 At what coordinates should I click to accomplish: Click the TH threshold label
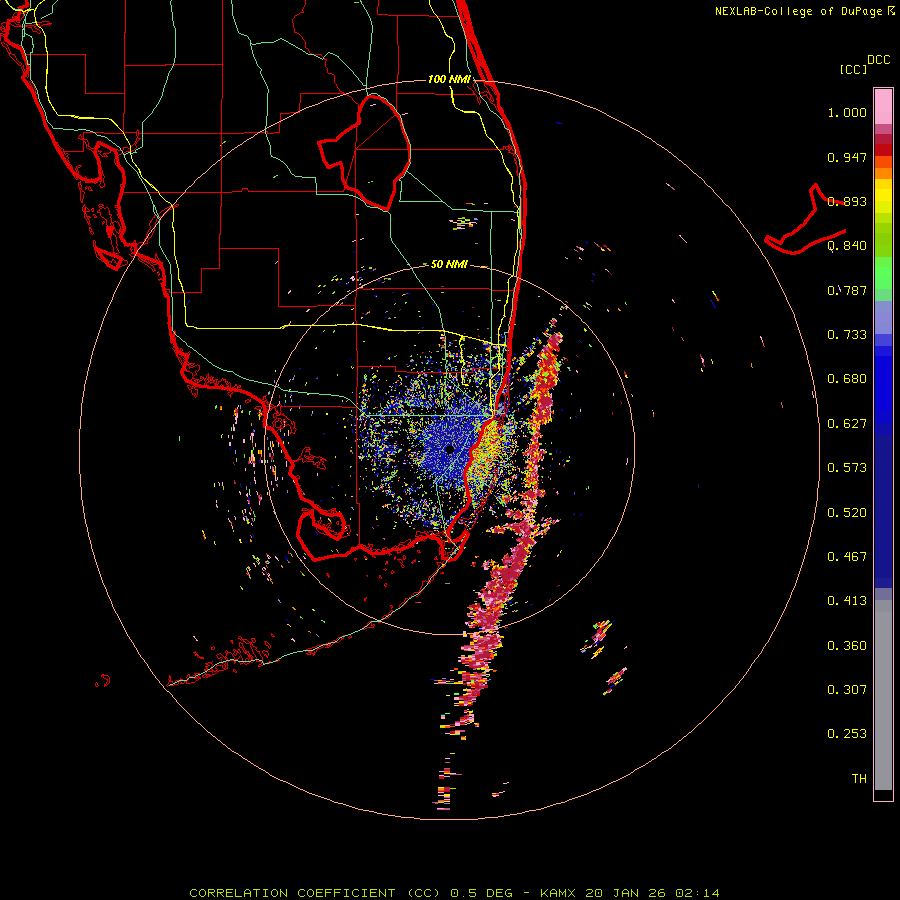pos(859,779)
